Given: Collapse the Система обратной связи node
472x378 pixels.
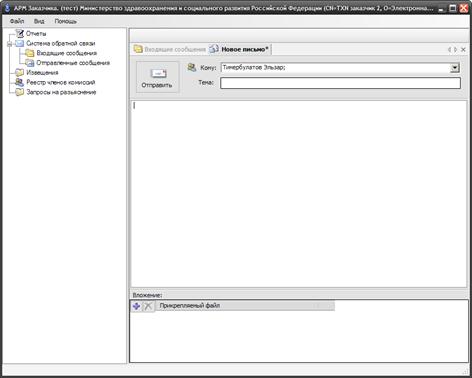Looking at the screenshot, I should [x=9, y=44].
